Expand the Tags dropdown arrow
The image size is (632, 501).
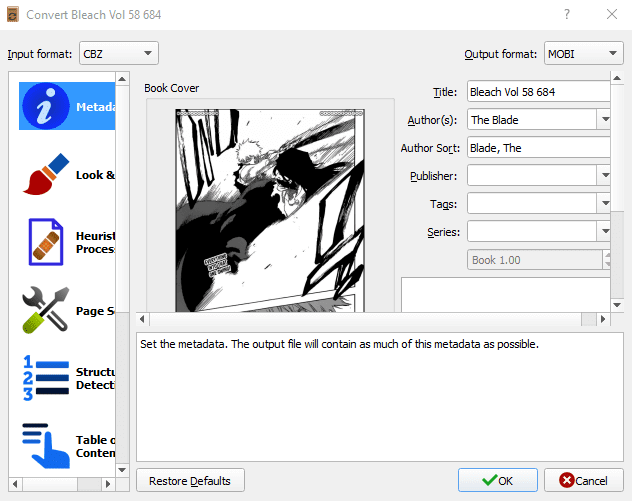tap(605, 203)
